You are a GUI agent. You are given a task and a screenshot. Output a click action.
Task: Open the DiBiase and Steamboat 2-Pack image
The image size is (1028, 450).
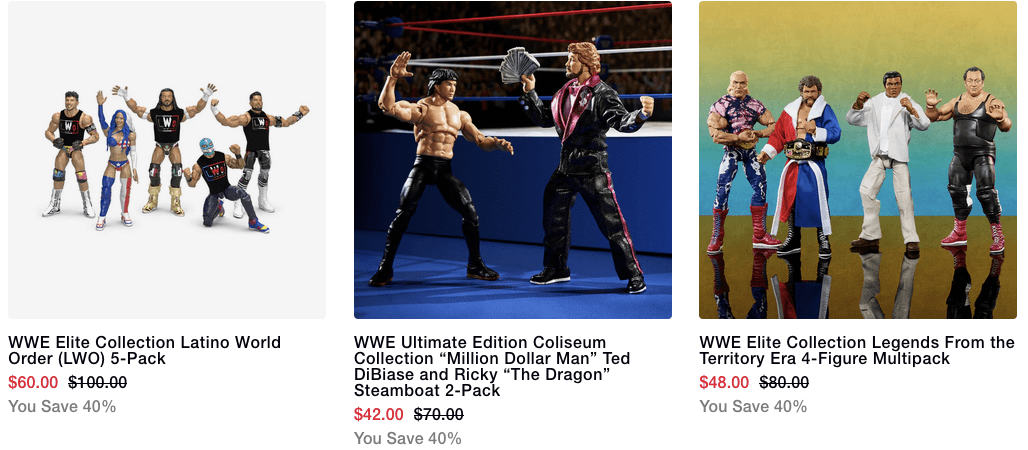512,160
